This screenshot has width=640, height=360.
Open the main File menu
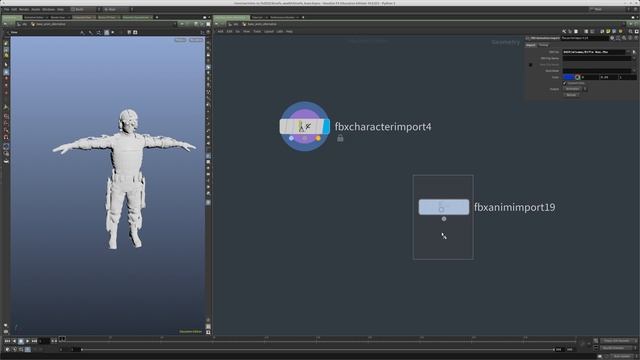(x=6, y=9)
